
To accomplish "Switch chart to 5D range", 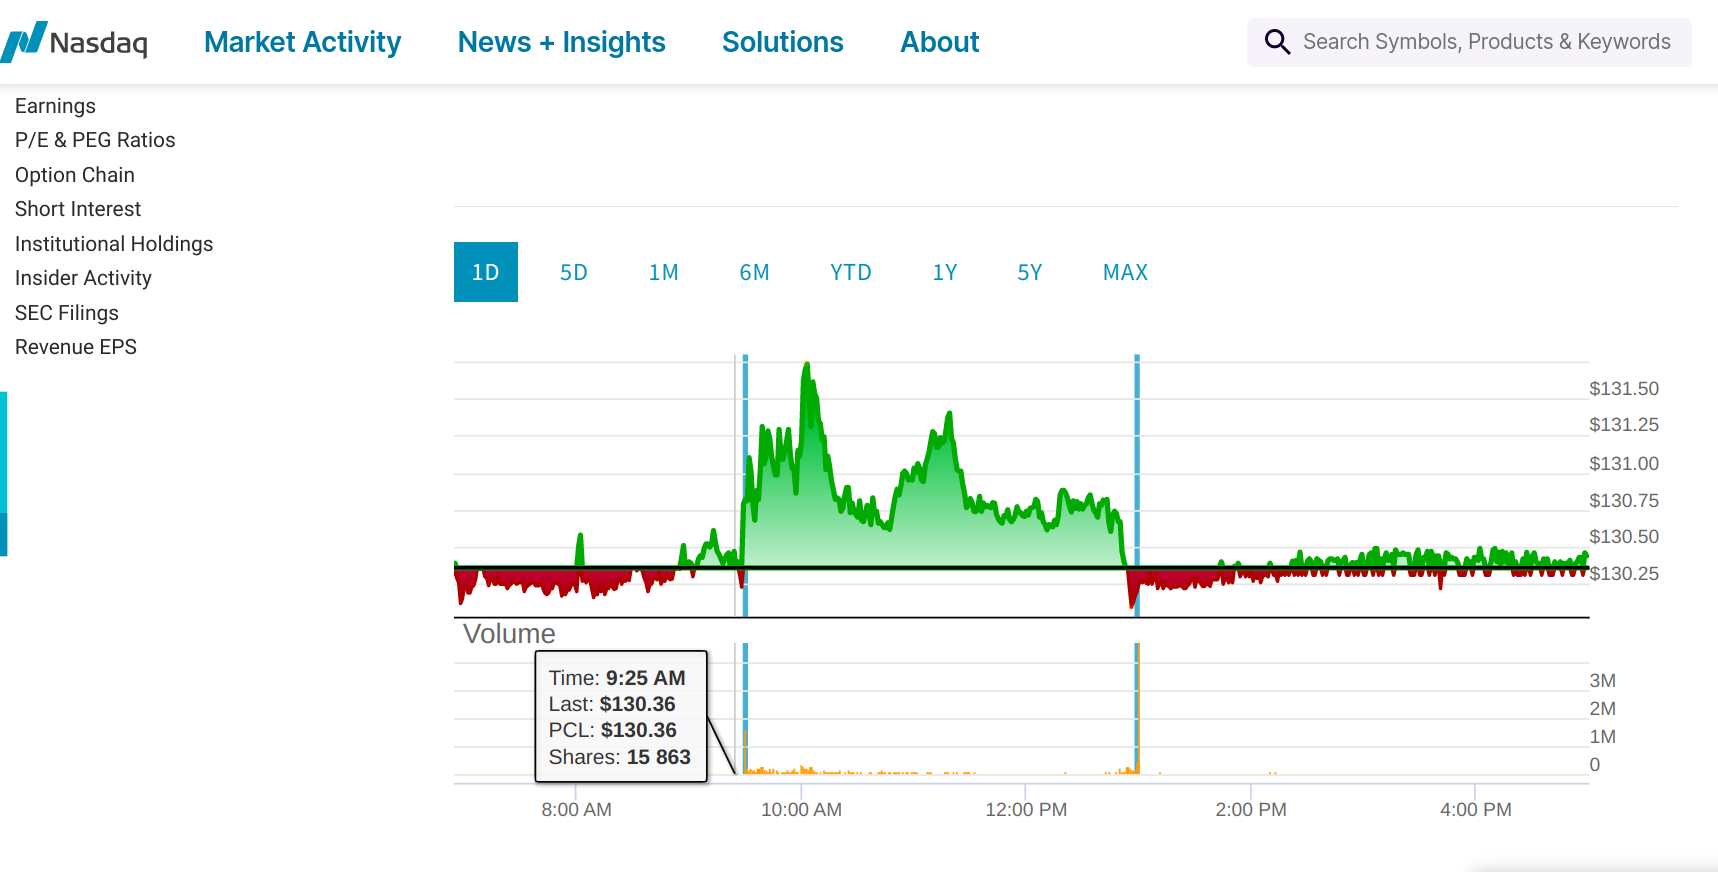I will tap(573, 272).
